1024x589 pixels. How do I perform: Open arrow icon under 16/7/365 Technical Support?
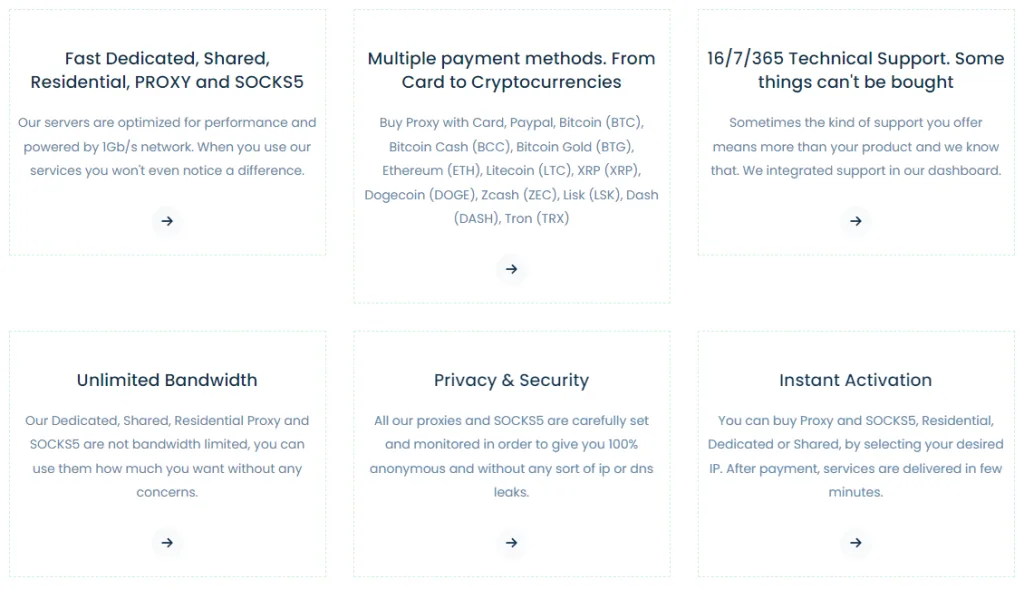point(855,221)
